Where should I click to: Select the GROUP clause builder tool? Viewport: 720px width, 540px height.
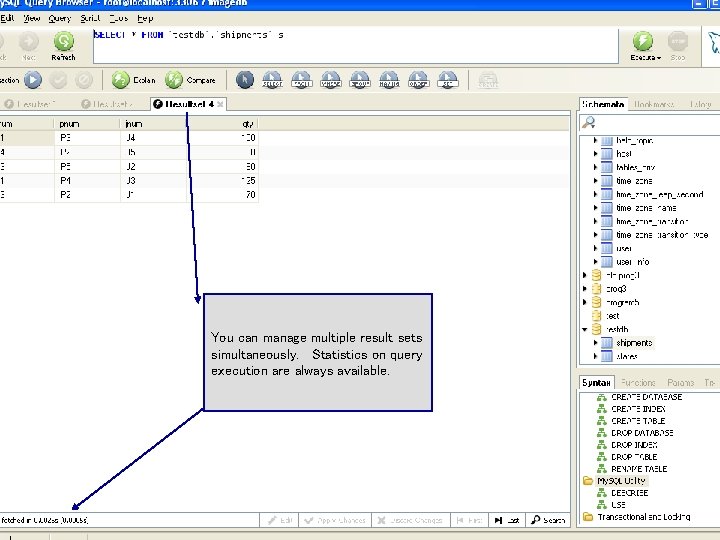[360, 80]
